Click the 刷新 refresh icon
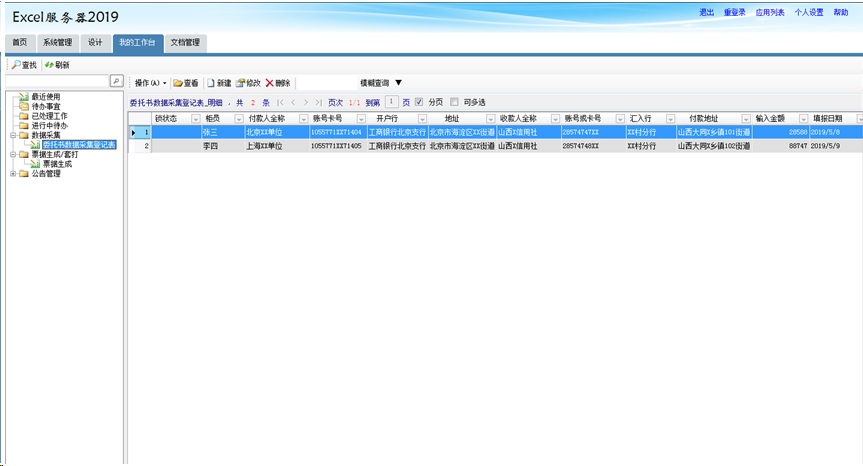The image size is (863, 466). (49, 65)
